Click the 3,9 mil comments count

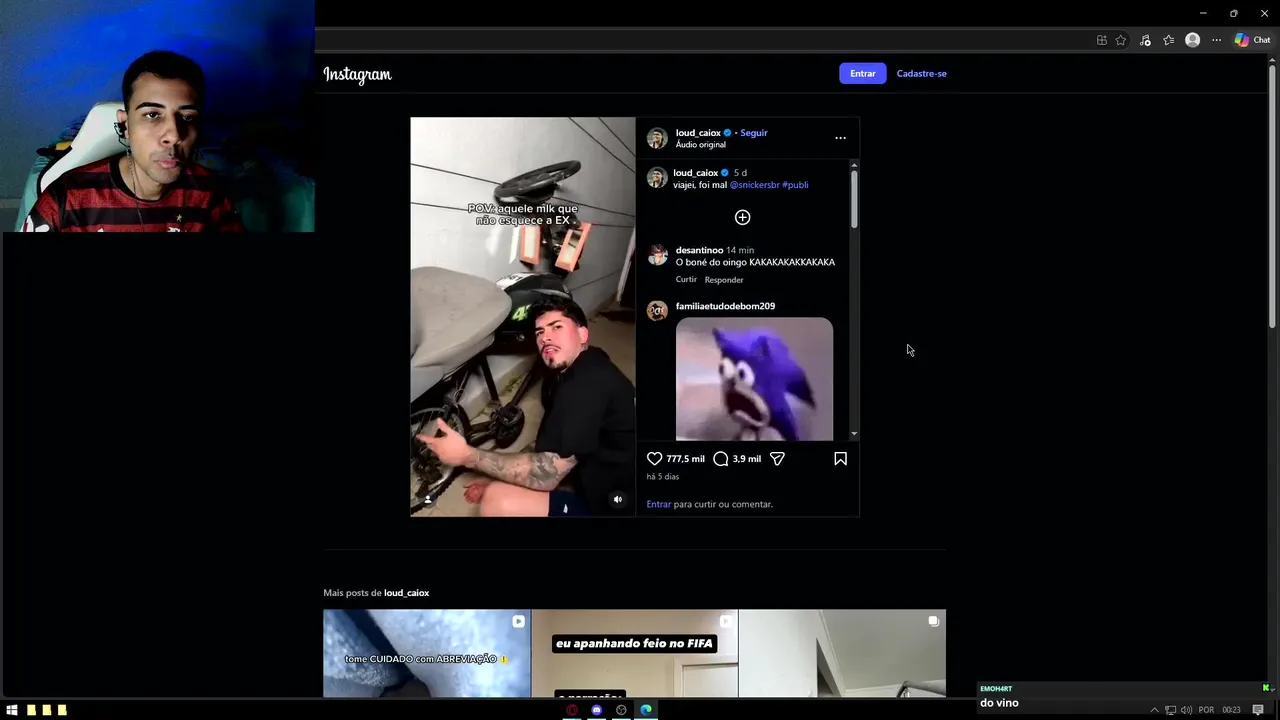(746, 459)
